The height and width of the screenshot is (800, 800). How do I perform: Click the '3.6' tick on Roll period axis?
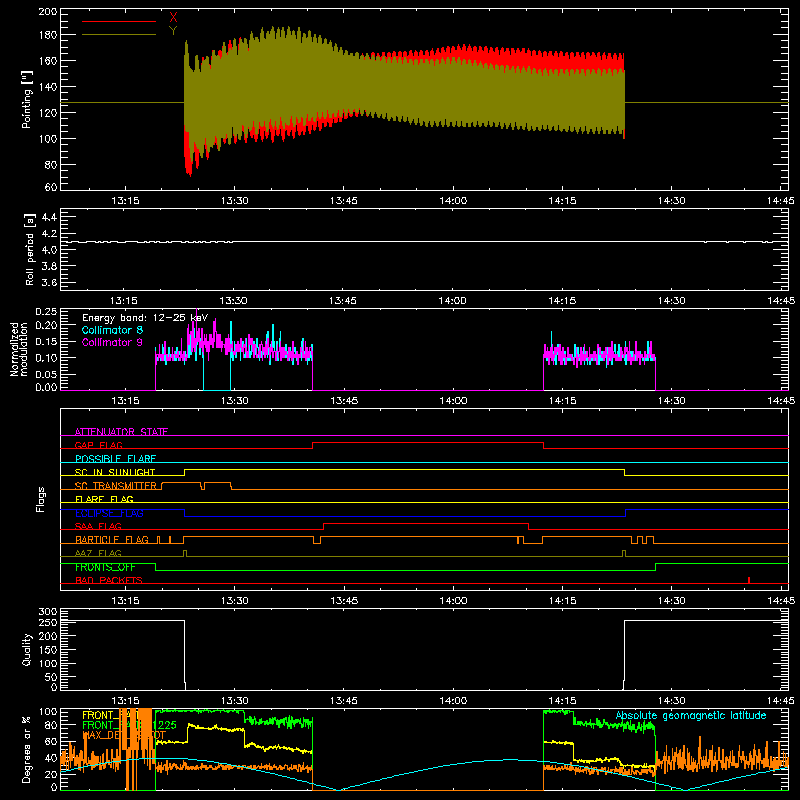point(49,282)
